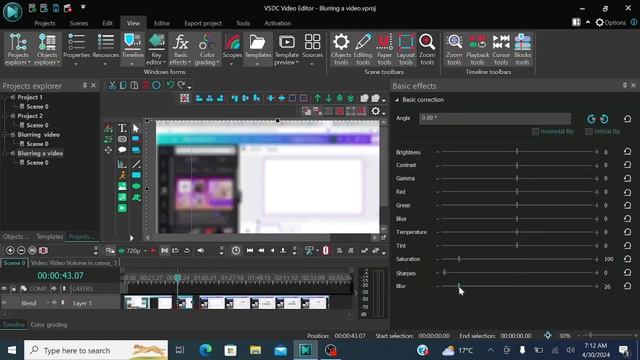This screenshot has height=360, width=640.
Task: Collapse the Basic correction section
Action: pyautogui.click(x=396, y=100)
